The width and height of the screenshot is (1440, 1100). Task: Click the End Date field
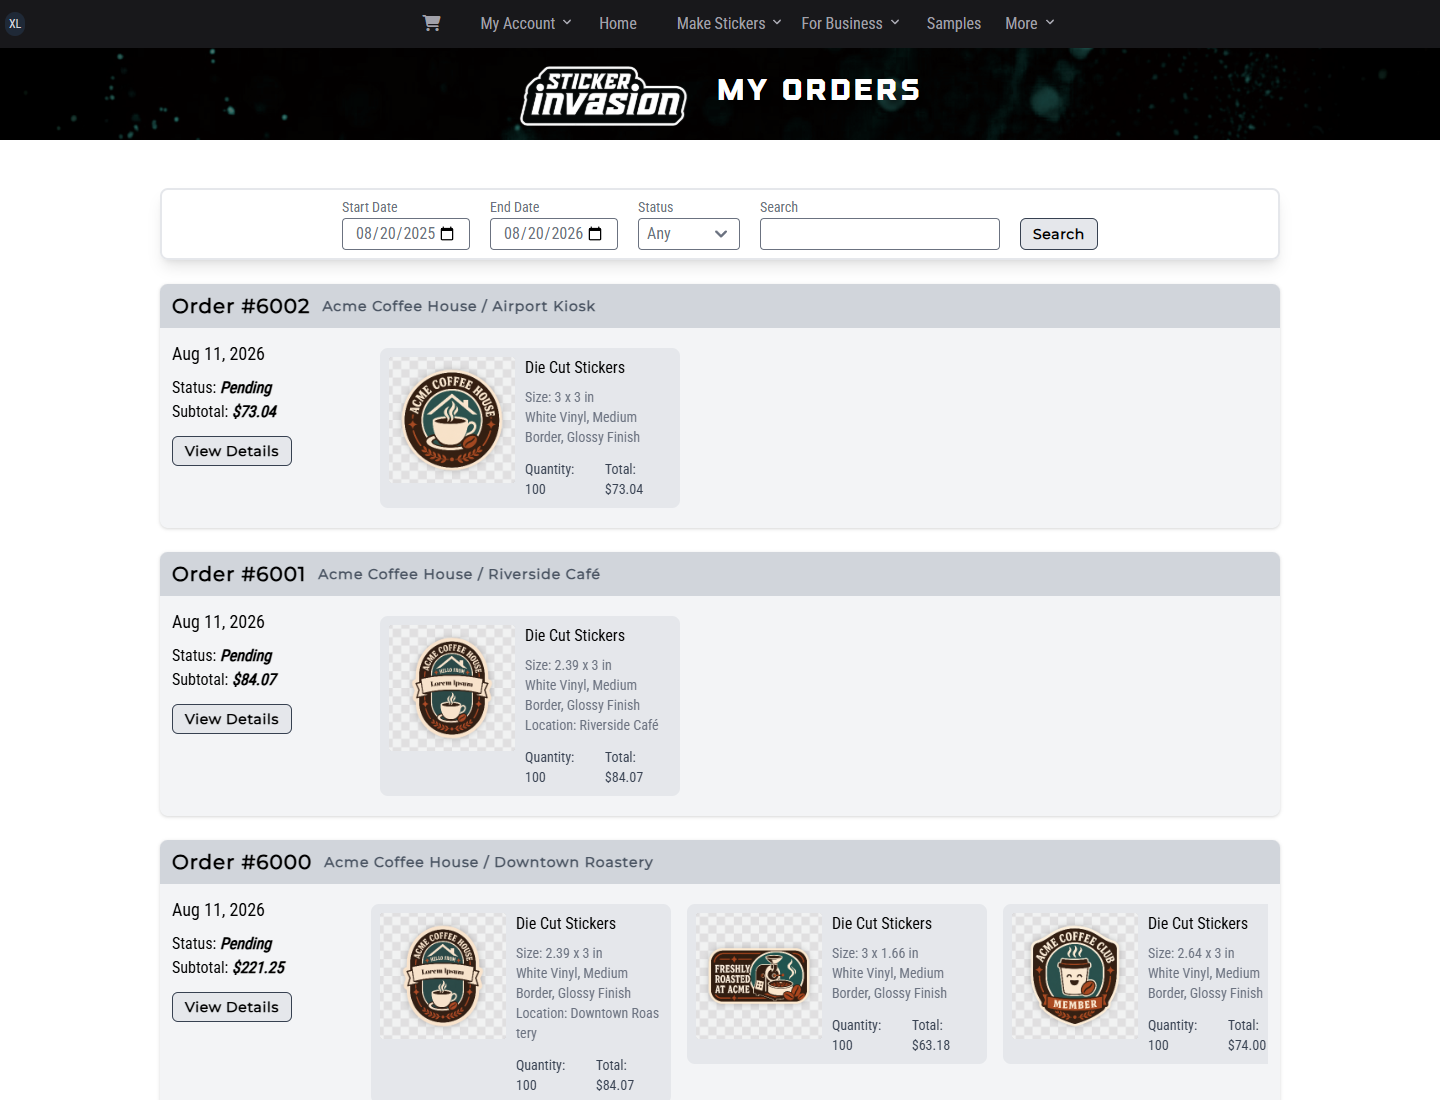pos(554,234)
